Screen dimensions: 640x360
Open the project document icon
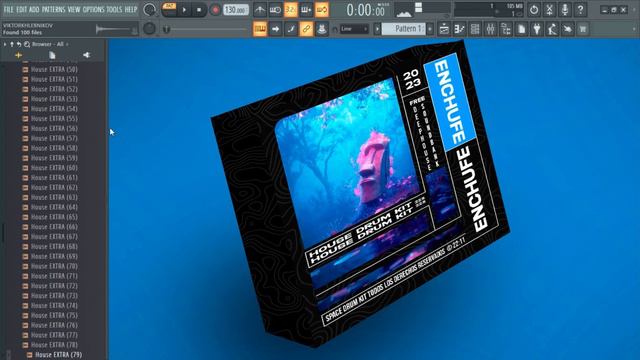pyautogui.click(x=522, y=29)
